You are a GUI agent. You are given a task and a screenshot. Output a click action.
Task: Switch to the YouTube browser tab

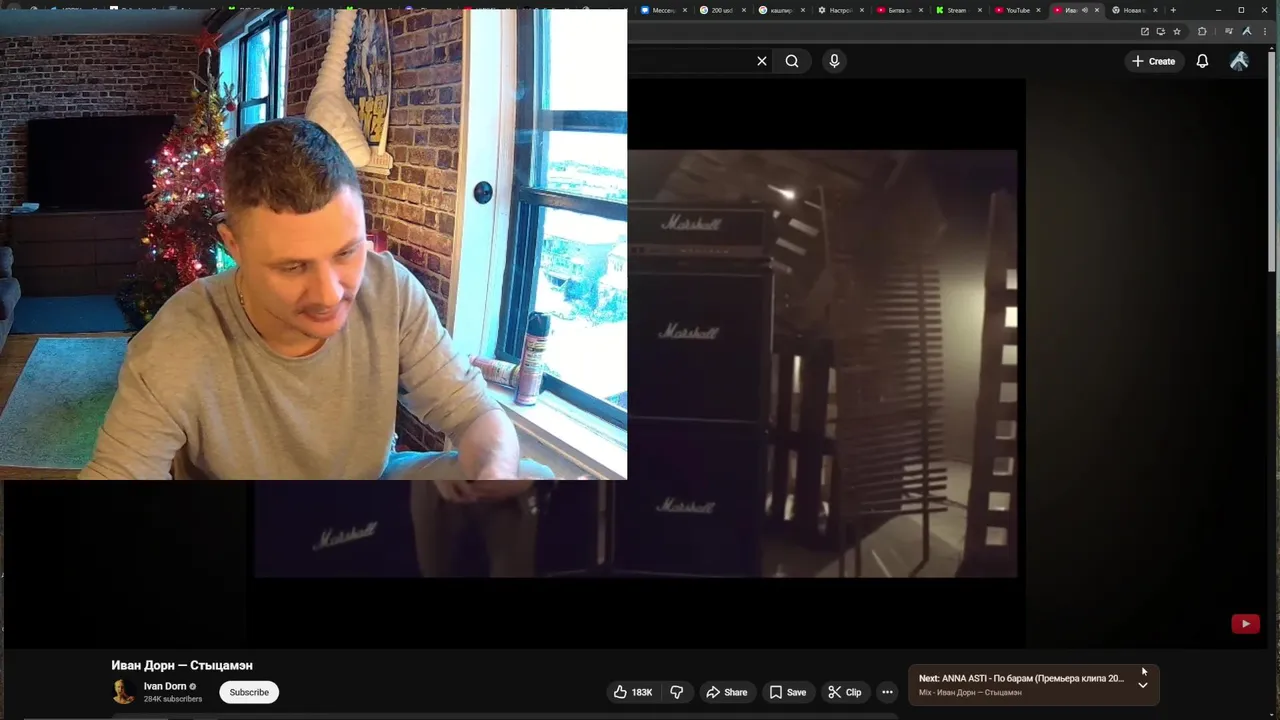pyautogui.click(x=1017, y=10)
